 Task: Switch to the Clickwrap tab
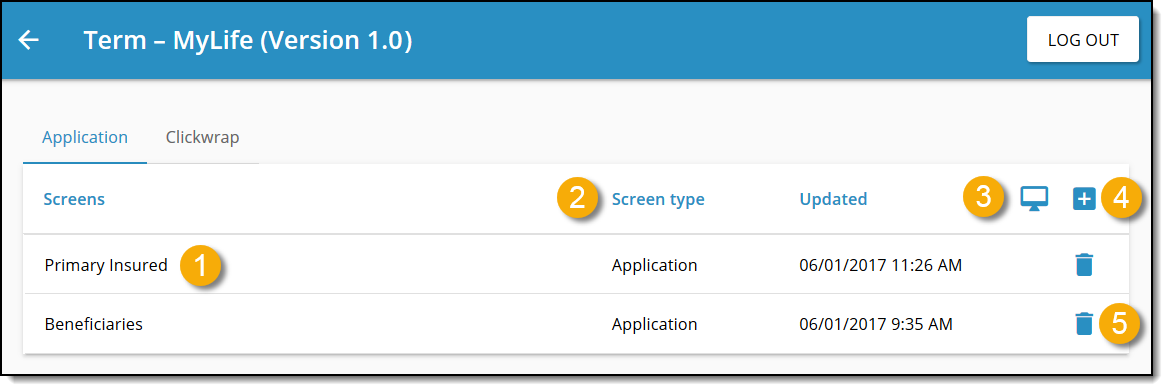pyautogui.click(x=203, y=138)
